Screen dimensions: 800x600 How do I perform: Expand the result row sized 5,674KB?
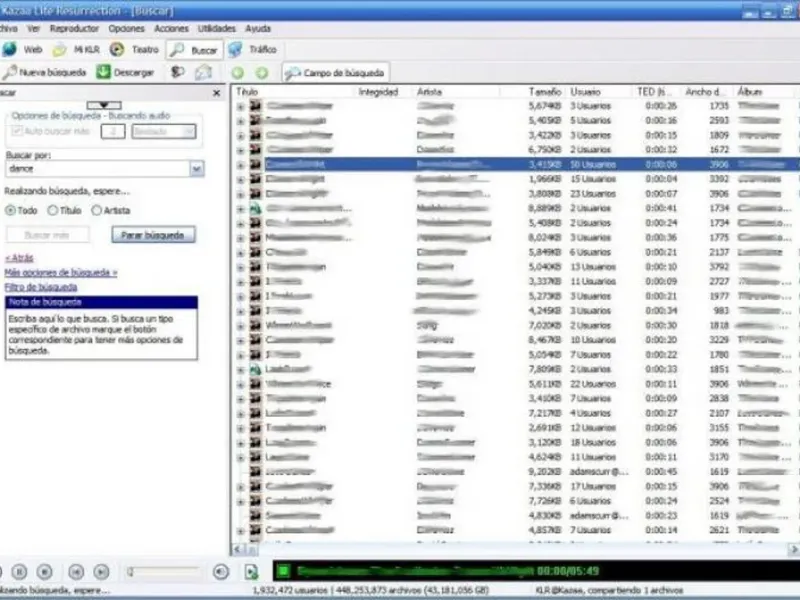point(240,107)
